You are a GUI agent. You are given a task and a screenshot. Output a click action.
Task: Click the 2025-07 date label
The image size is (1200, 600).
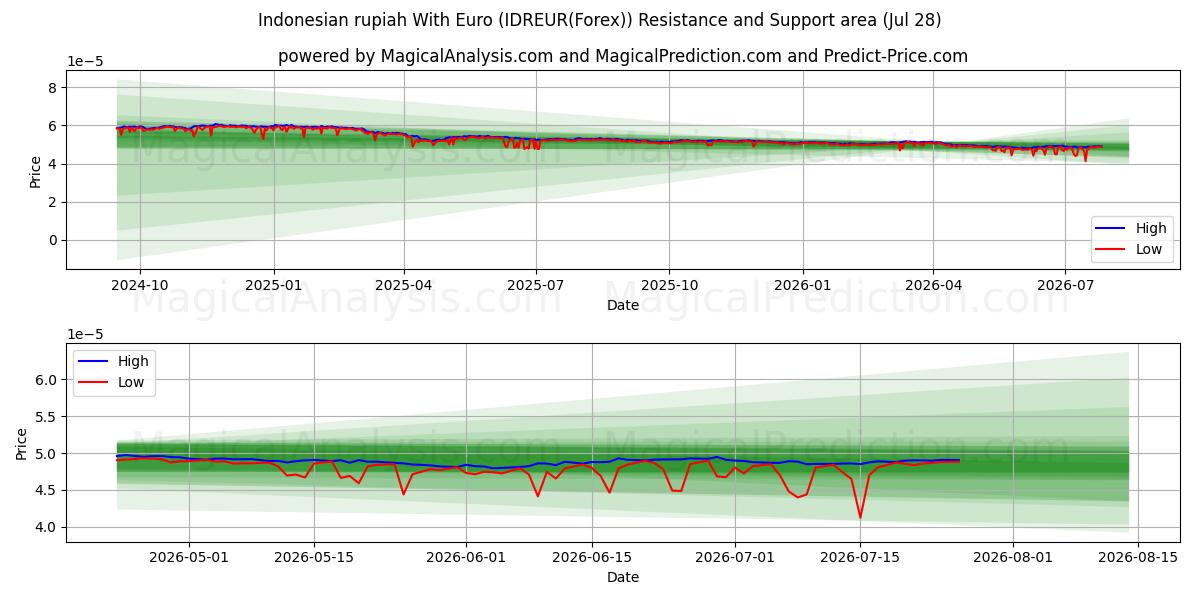[536, 287]
